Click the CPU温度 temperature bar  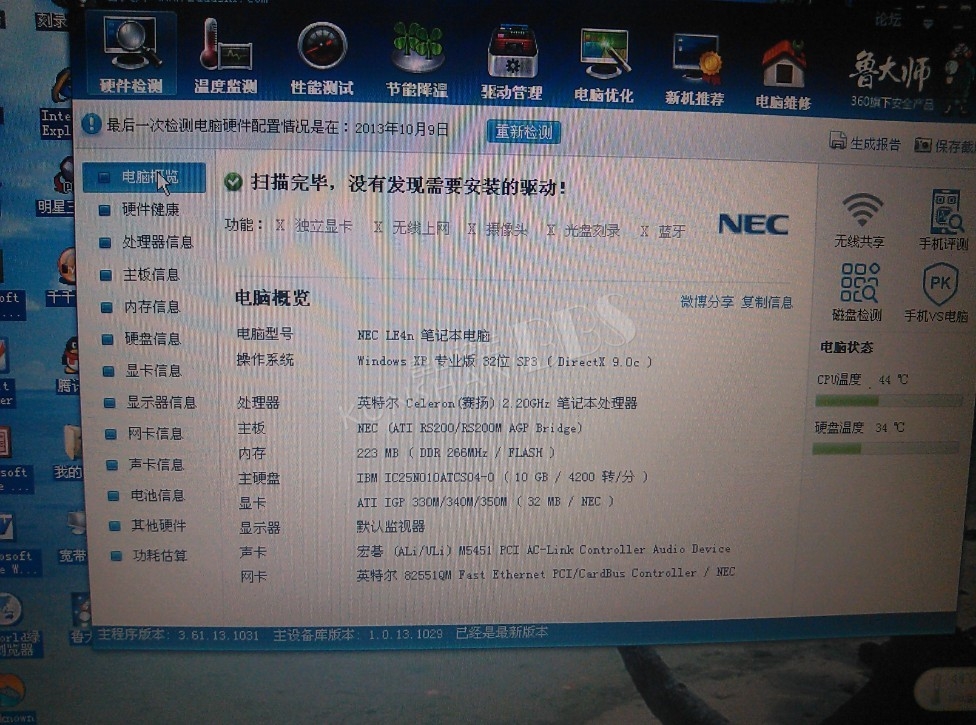click(x=889, y=401)
